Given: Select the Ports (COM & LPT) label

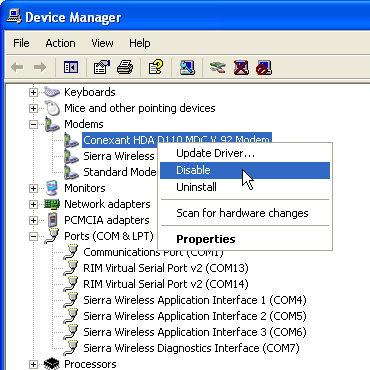Looking at the screenshot, I should [109, 236].
